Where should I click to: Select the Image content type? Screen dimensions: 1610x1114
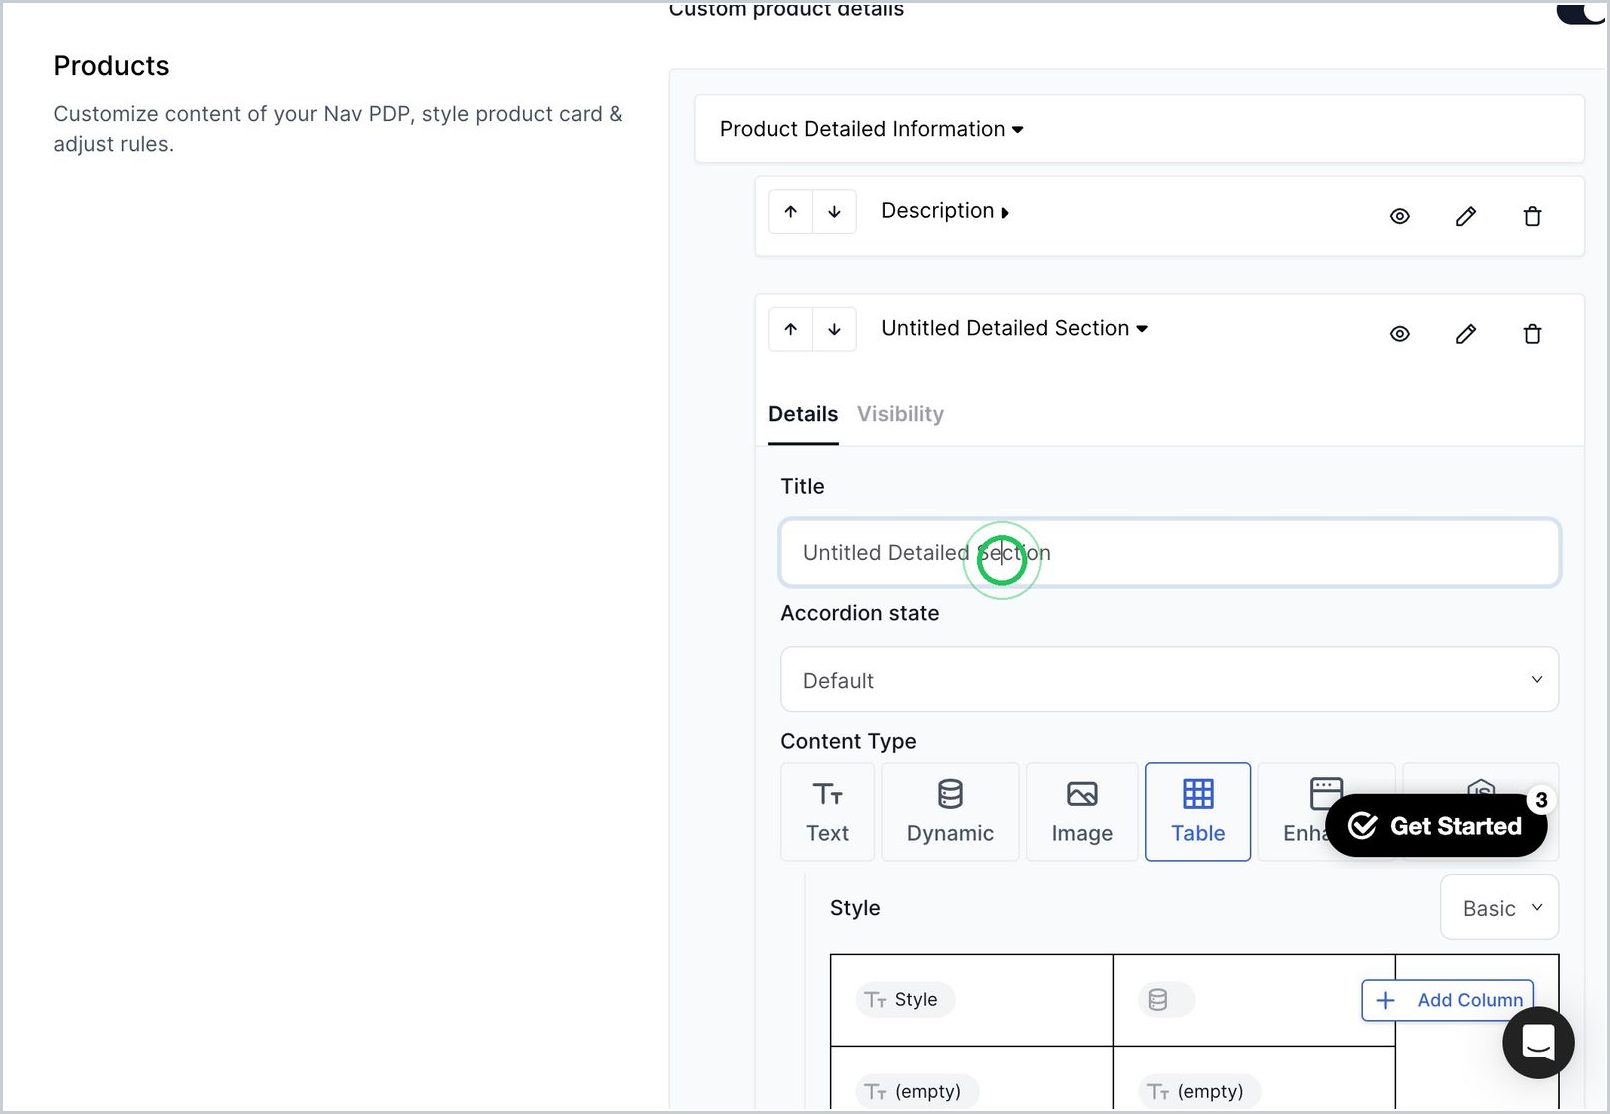[1082, 812]
